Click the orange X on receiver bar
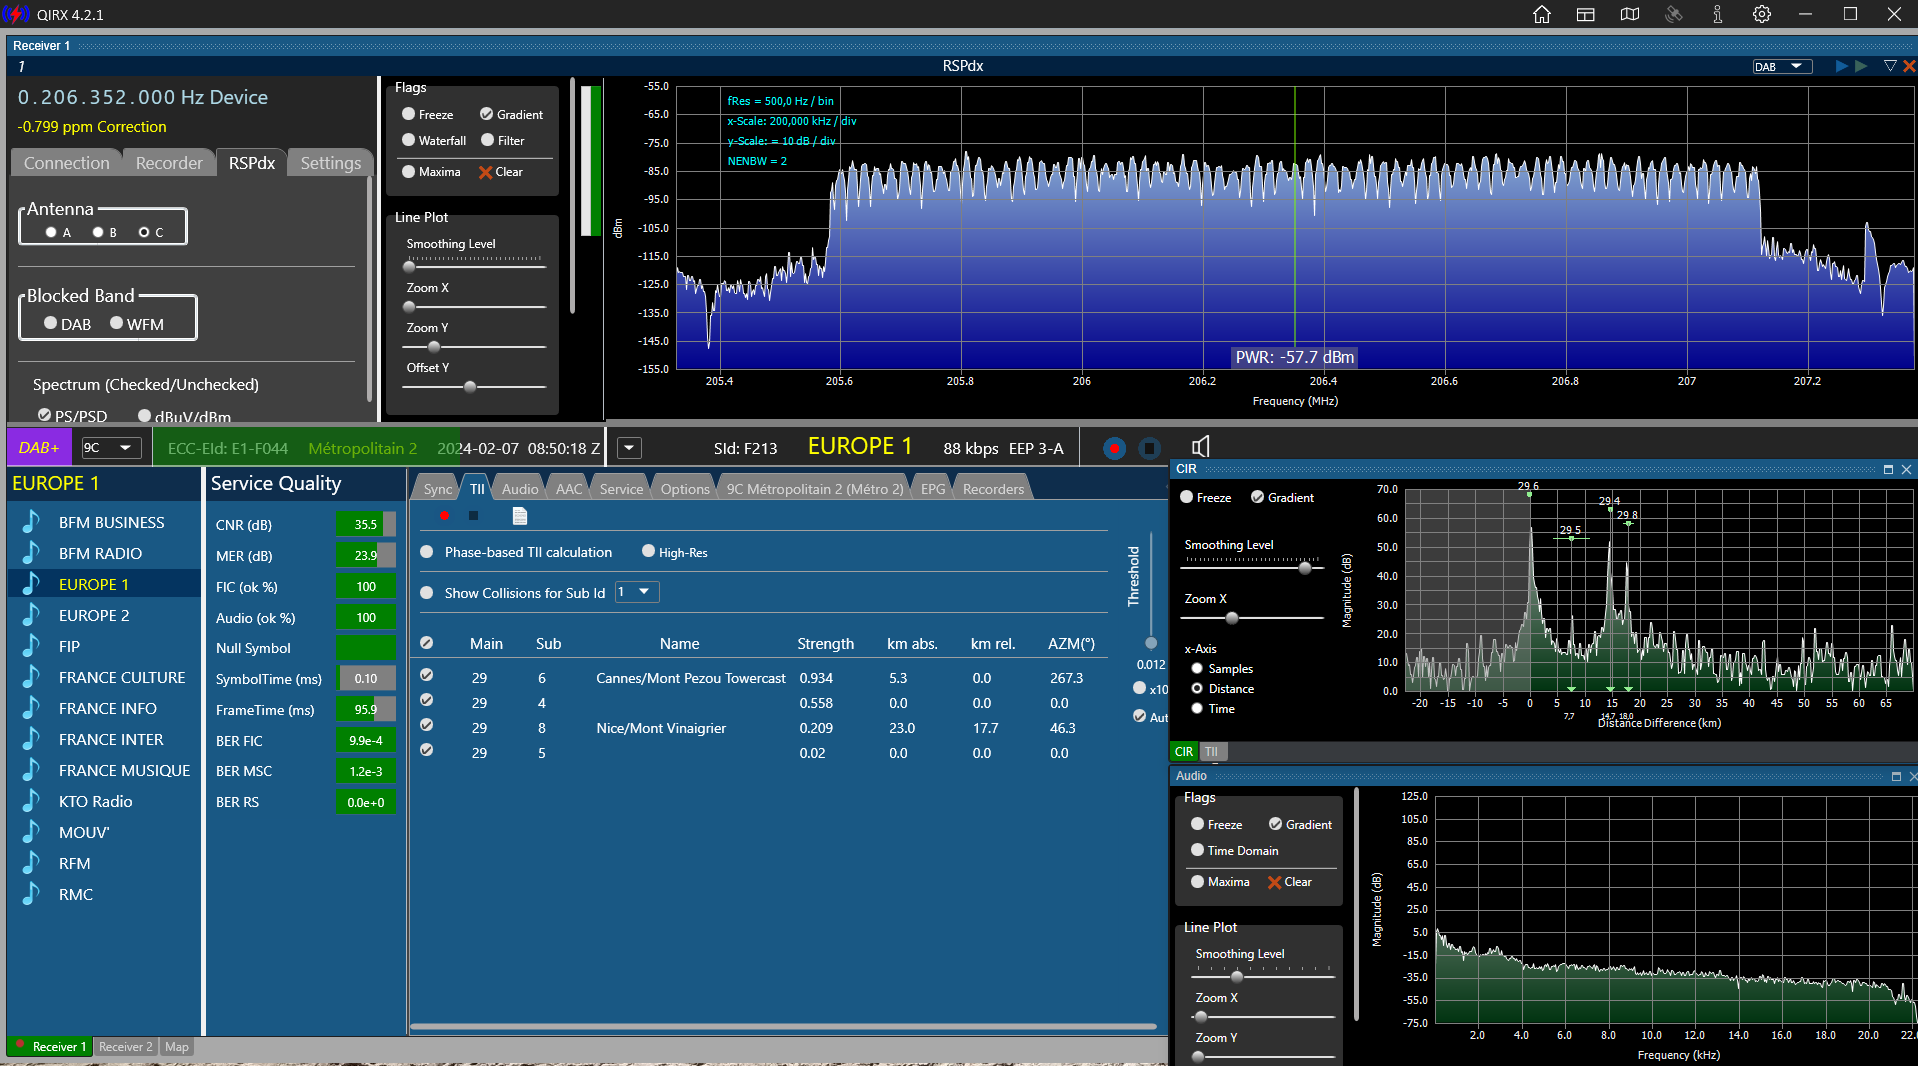Image resolution: width=1918 pixels, height=1066 pixels. click(x=1909, y=66)
